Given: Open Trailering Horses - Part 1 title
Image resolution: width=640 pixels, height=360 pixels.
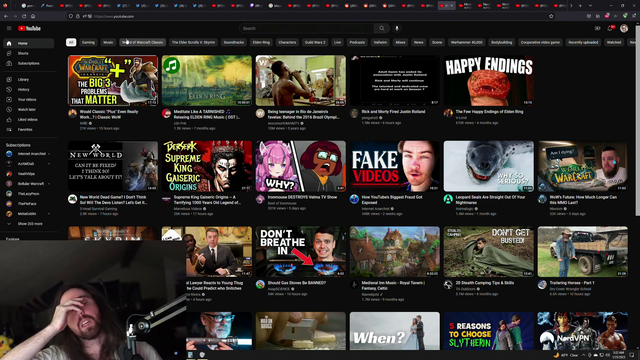Looking at the screenshot, I should coord(572,283).
